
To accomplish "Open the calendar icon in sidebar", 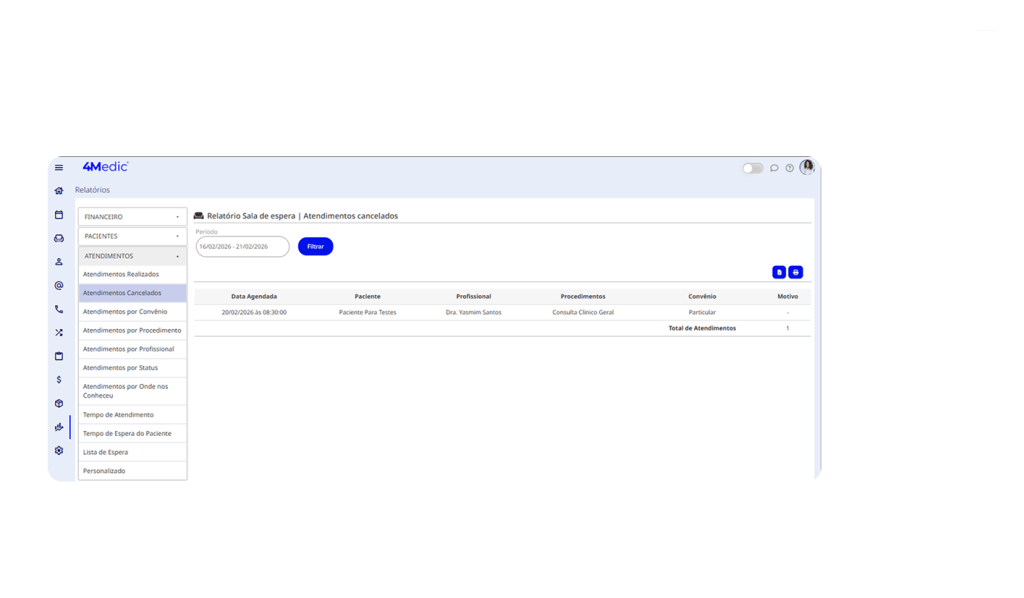I will click(x=59, y=214).
